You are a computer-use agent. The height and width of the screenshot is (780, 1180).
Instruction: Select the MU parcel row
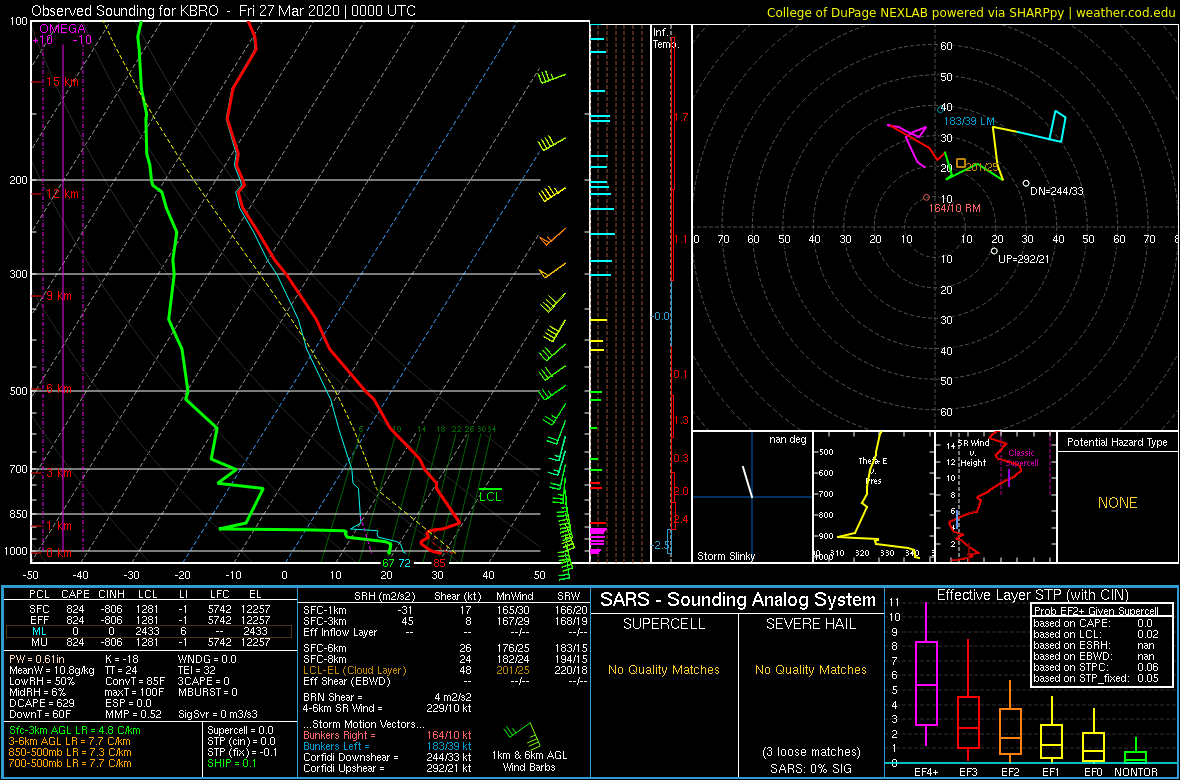149,641
